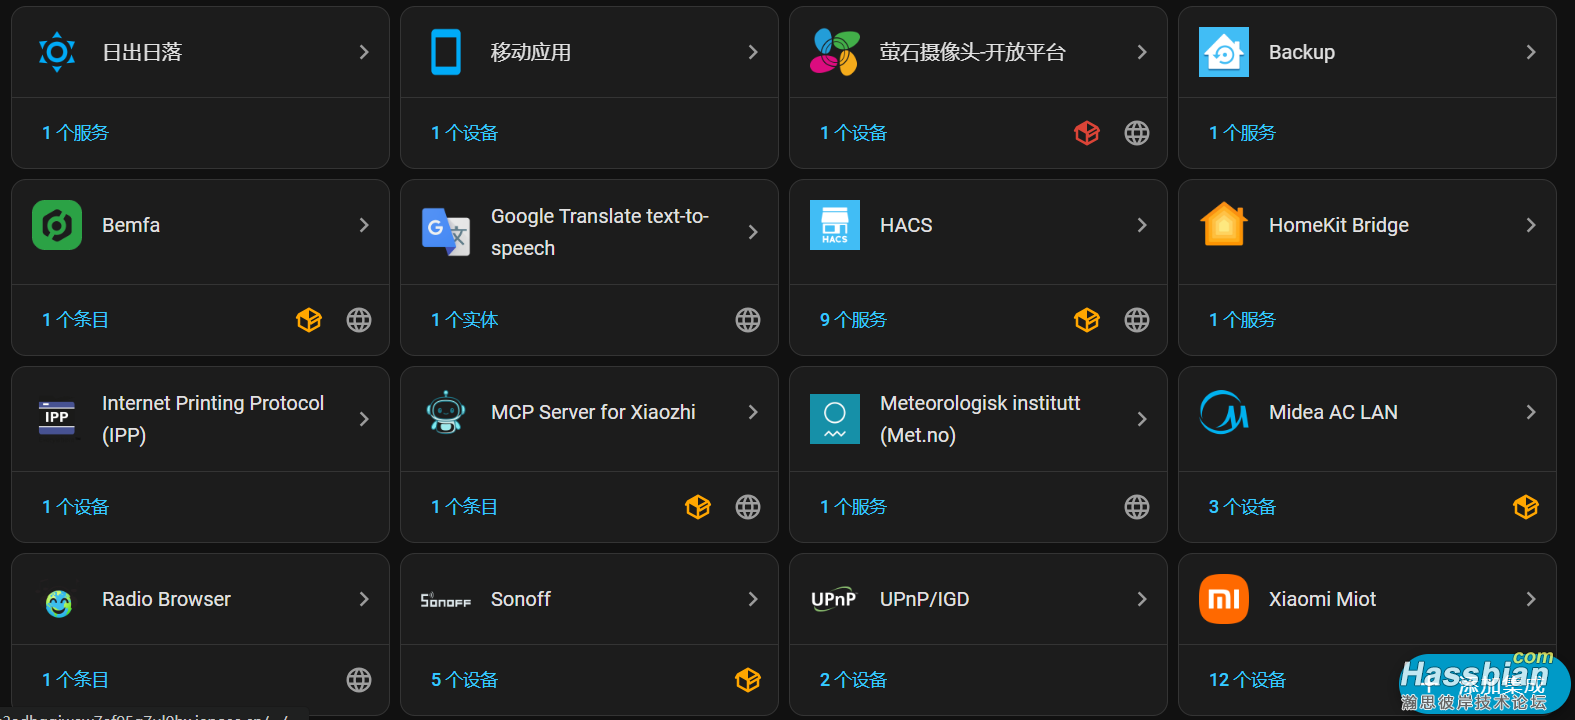
Task: Click the orange custom box icon on Sonoff card
Action: click(748, 680)
